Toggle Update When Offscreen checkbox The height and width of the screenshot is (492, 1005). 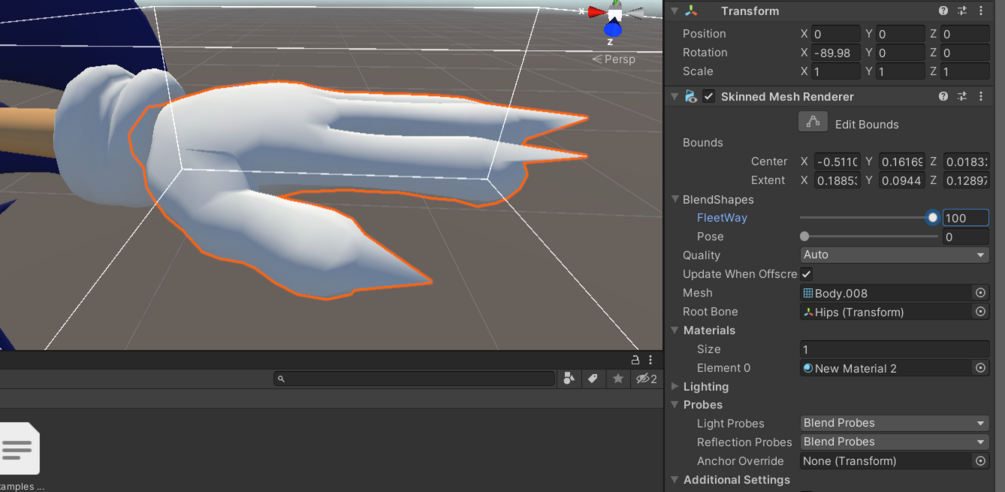[x=806, y=274]
